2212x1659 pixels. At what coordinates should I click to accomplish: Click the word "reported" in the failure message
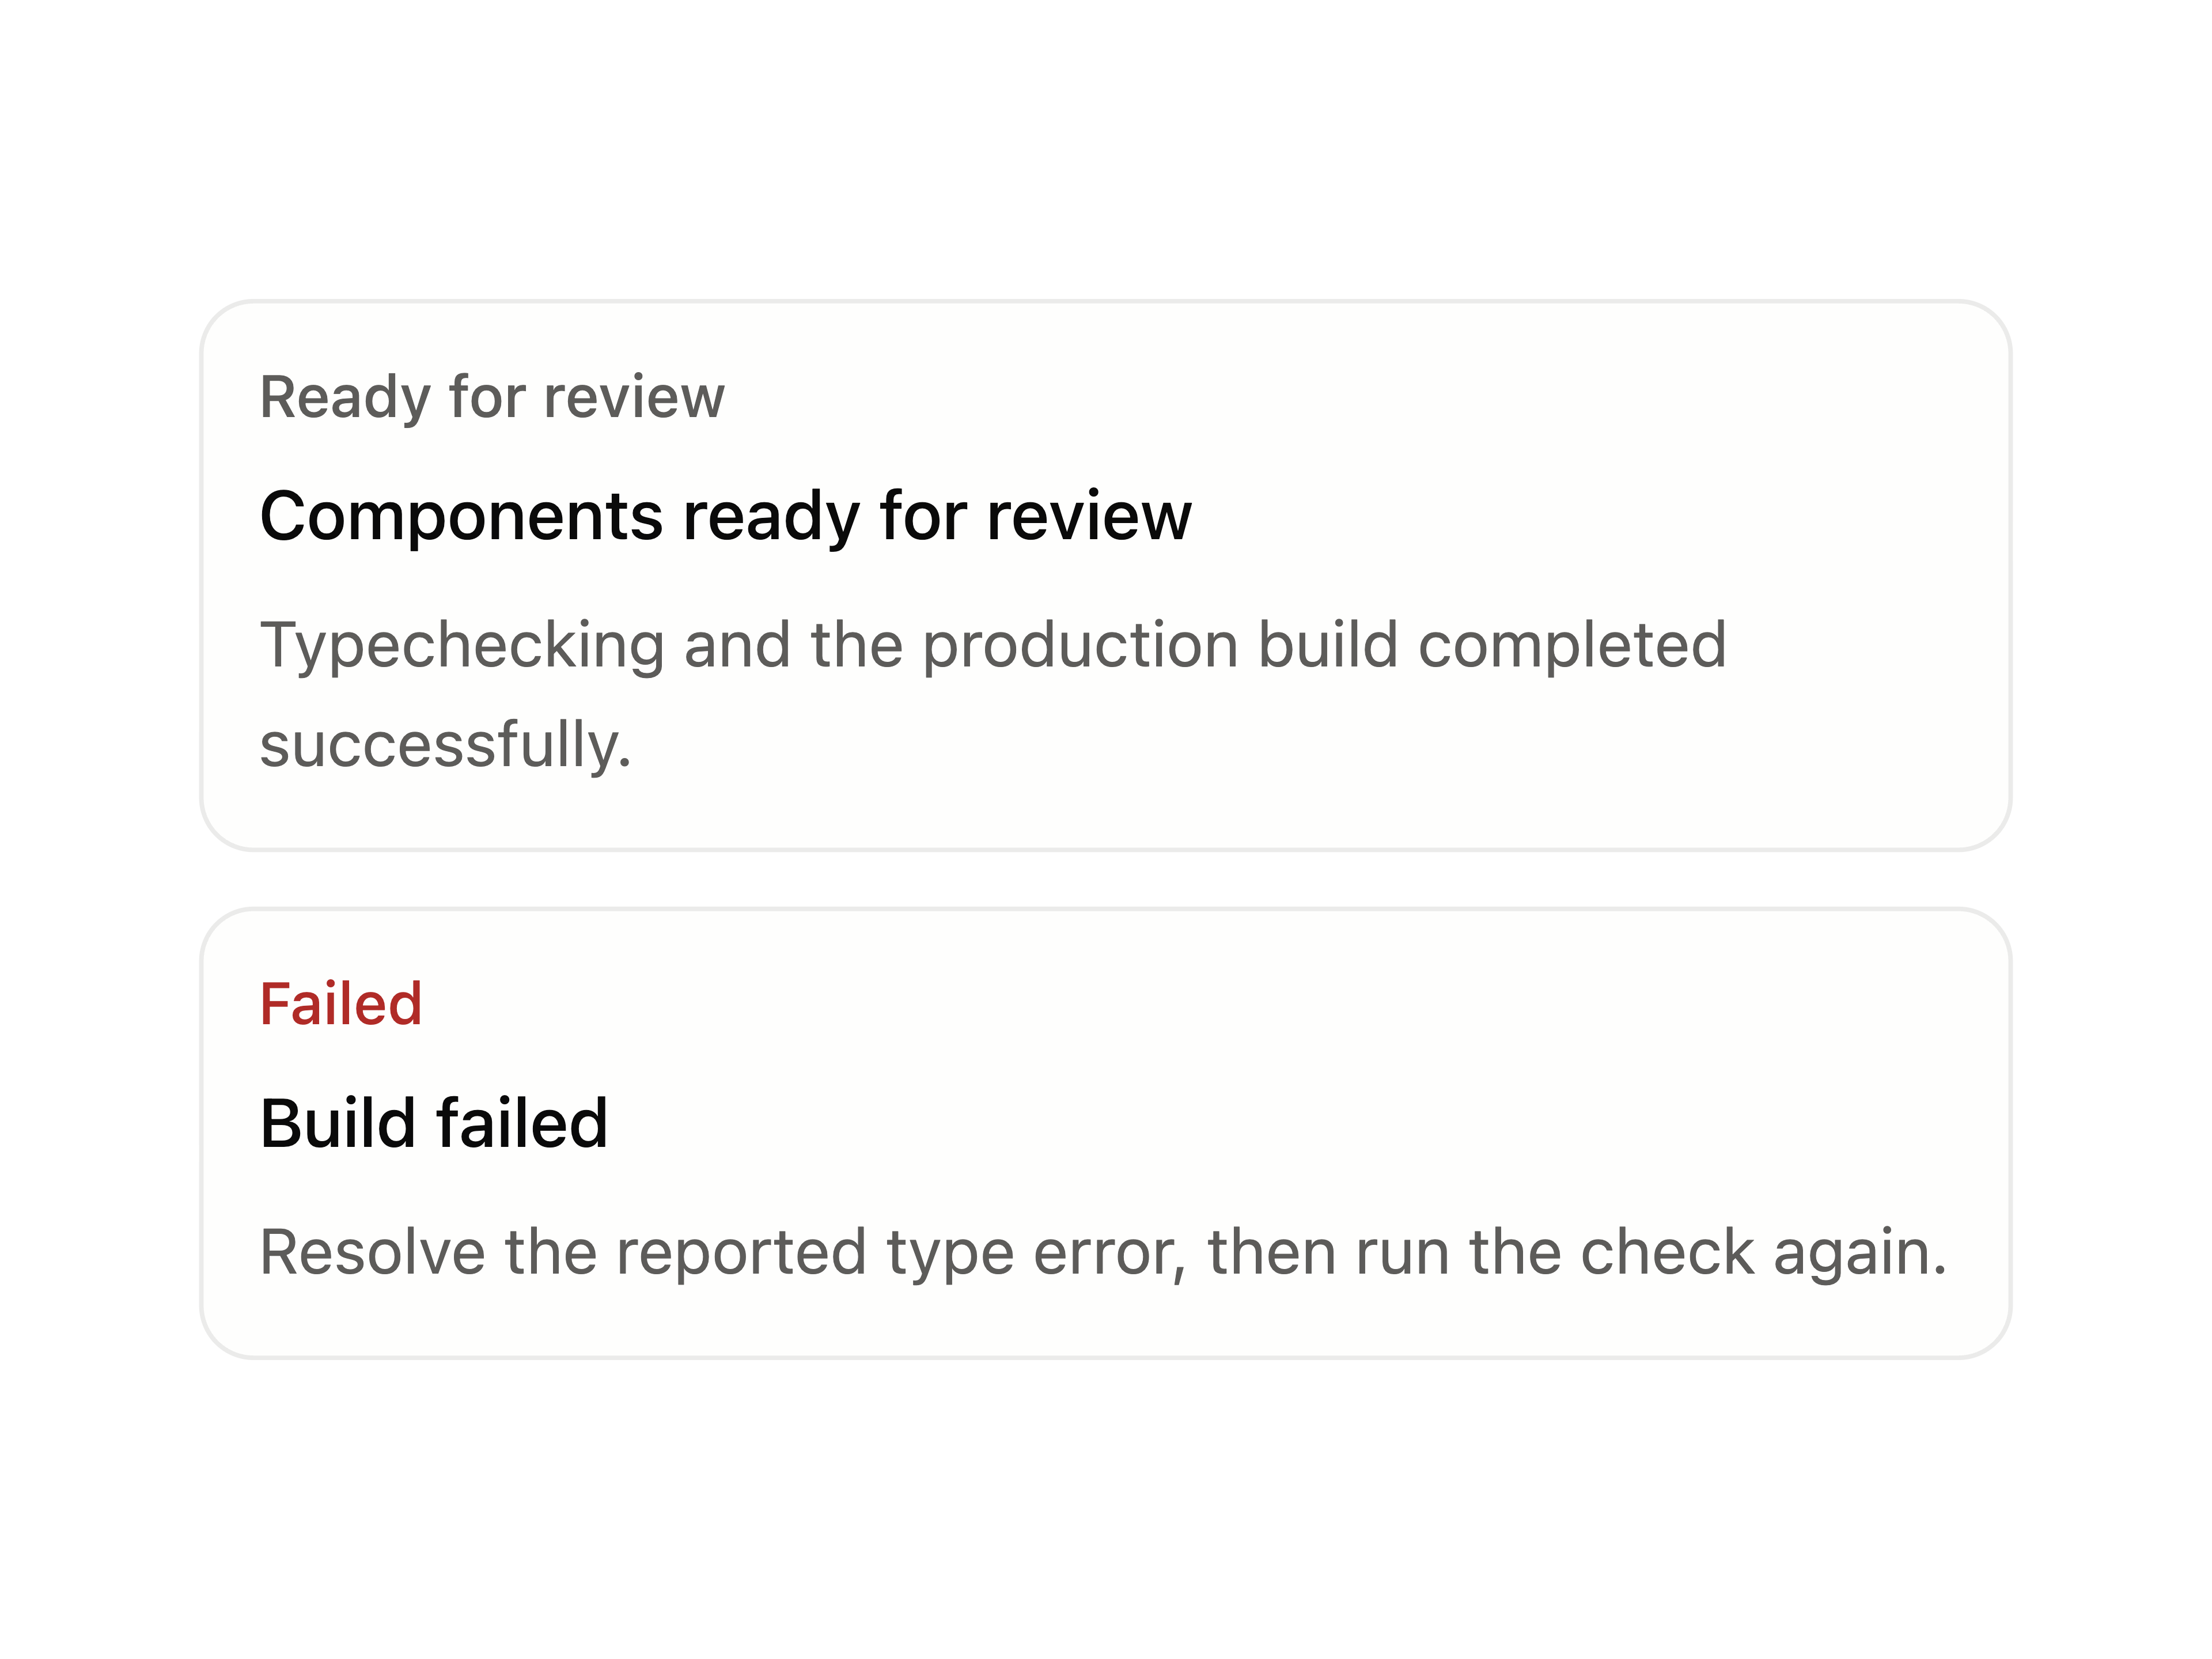tap(741, 1254)
